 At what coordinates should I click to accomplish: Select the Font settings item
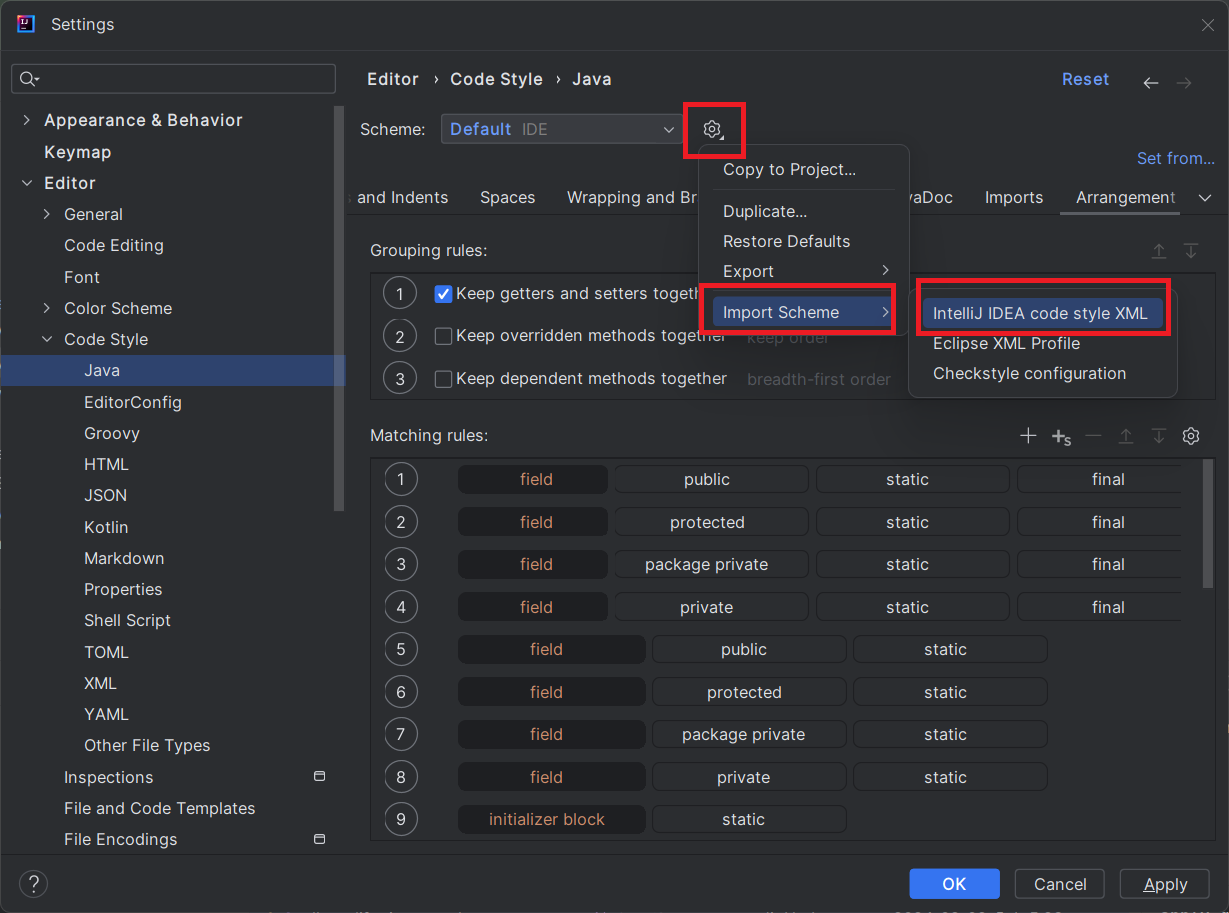(82, 277)
